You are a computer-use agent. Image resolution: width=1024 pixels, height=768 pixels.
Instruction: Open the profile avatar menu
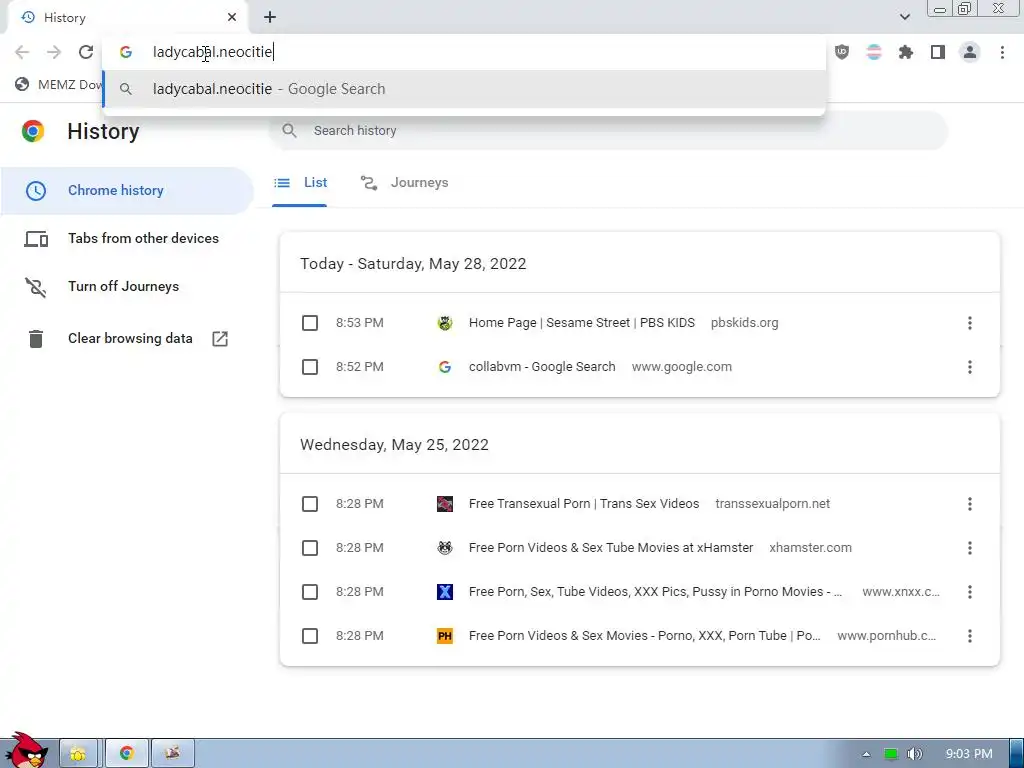tap(970, 52)
